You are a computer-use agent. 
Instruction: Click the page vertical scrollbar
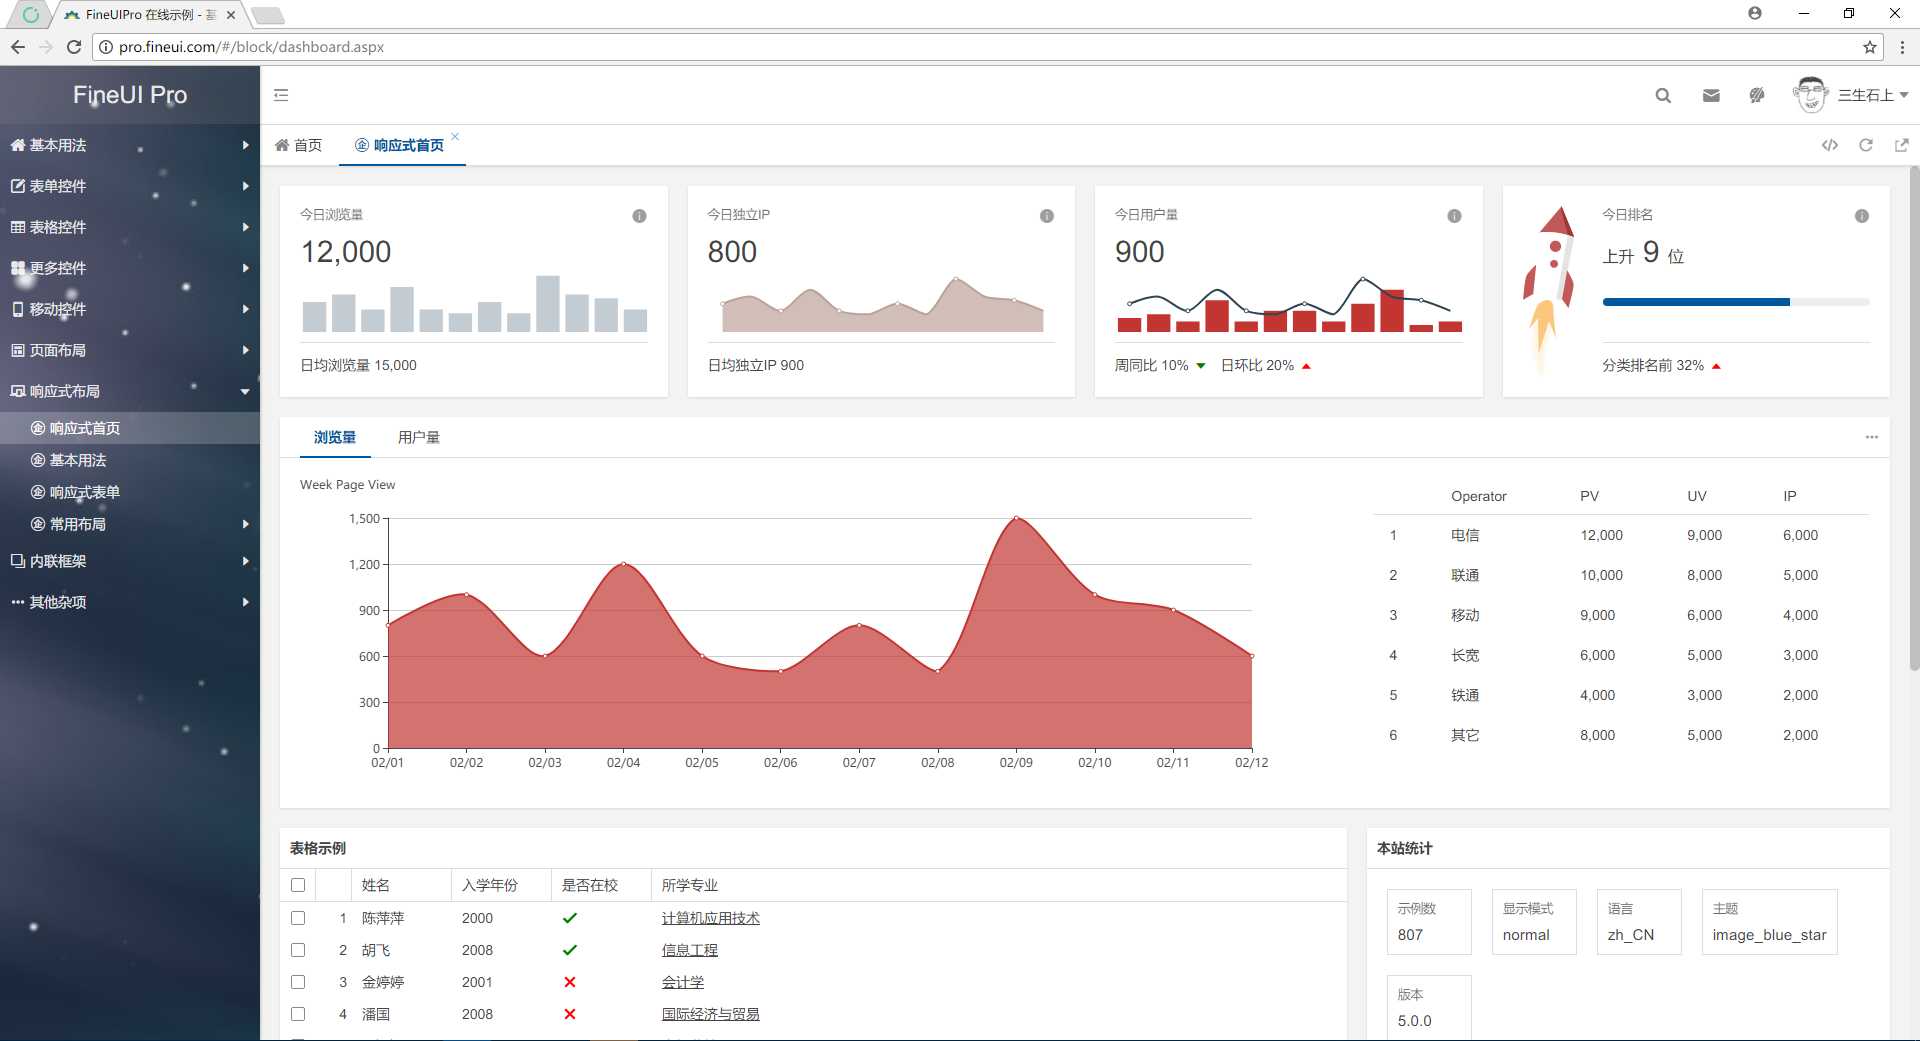1914,418
